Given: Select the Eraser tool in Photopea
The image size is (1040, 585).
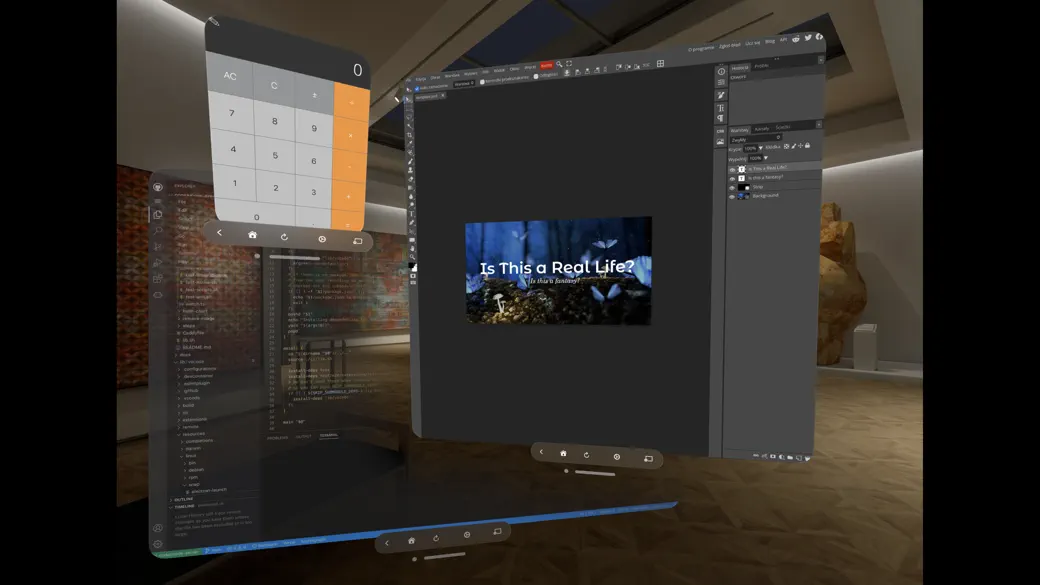Looking at the screenshot, I should click(x=411, y=179).
